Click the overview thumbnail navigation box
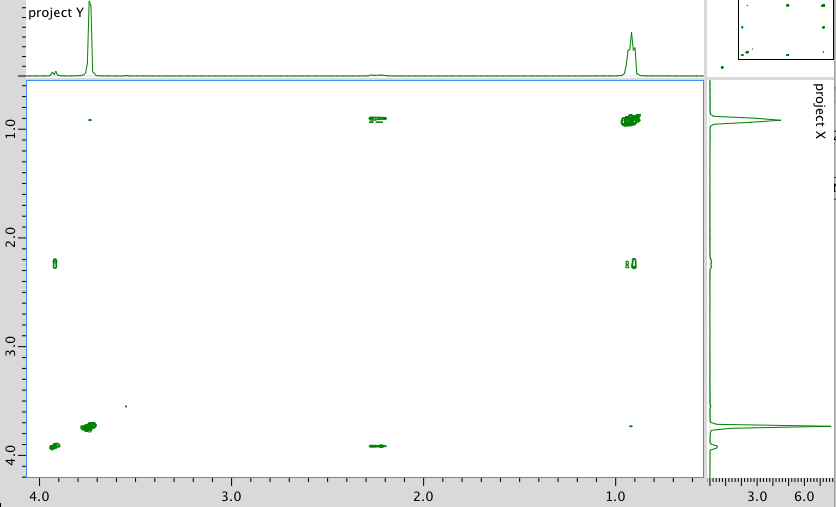 (x=784, y=29)
